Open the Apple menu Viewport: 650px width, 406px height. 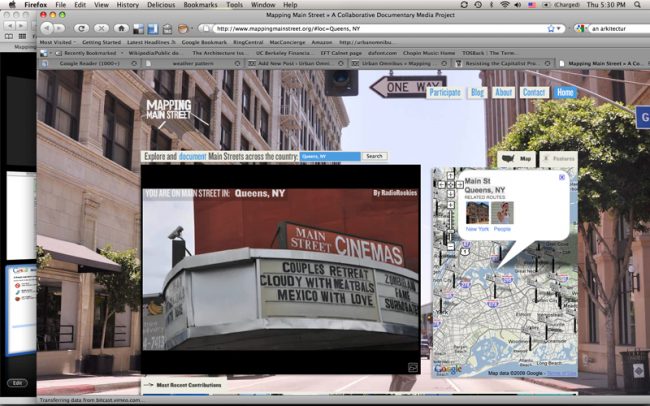click(x=12, y=5)
